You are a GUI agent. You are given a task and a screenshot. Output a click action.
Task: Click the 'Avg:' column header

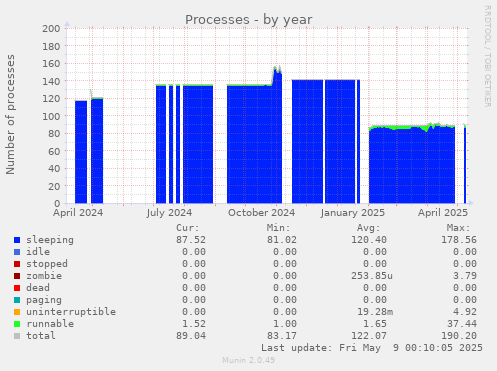click(369, 228)
